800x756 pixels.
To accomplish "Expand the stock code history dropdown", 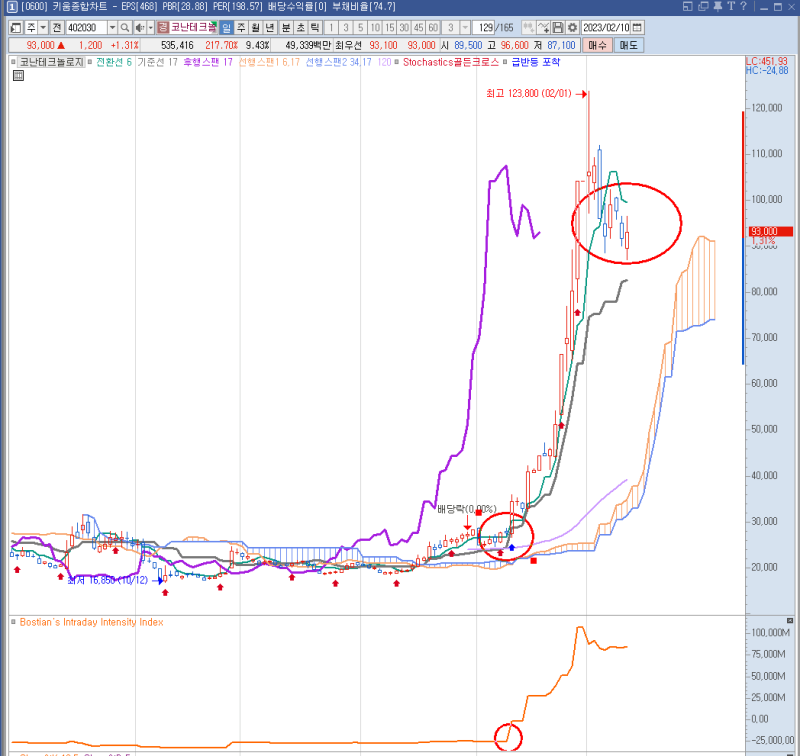I will click(112, 28).
